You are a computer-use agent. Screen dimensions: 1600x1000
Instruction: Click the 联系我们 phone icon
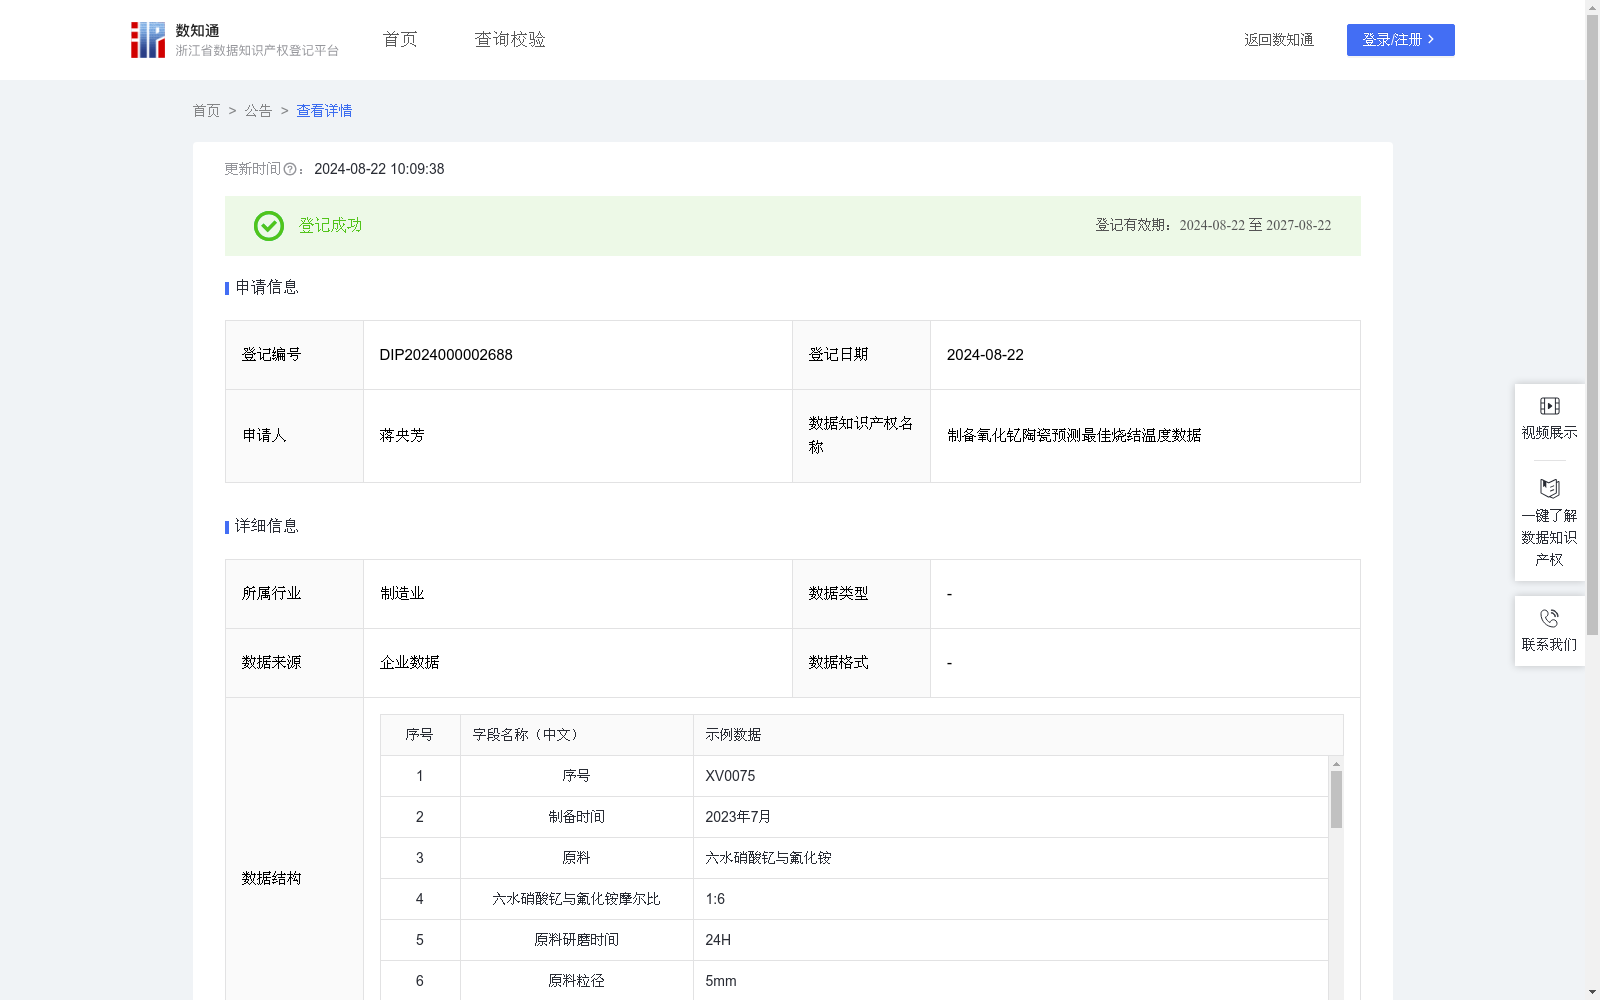(x=1549, y=618)
